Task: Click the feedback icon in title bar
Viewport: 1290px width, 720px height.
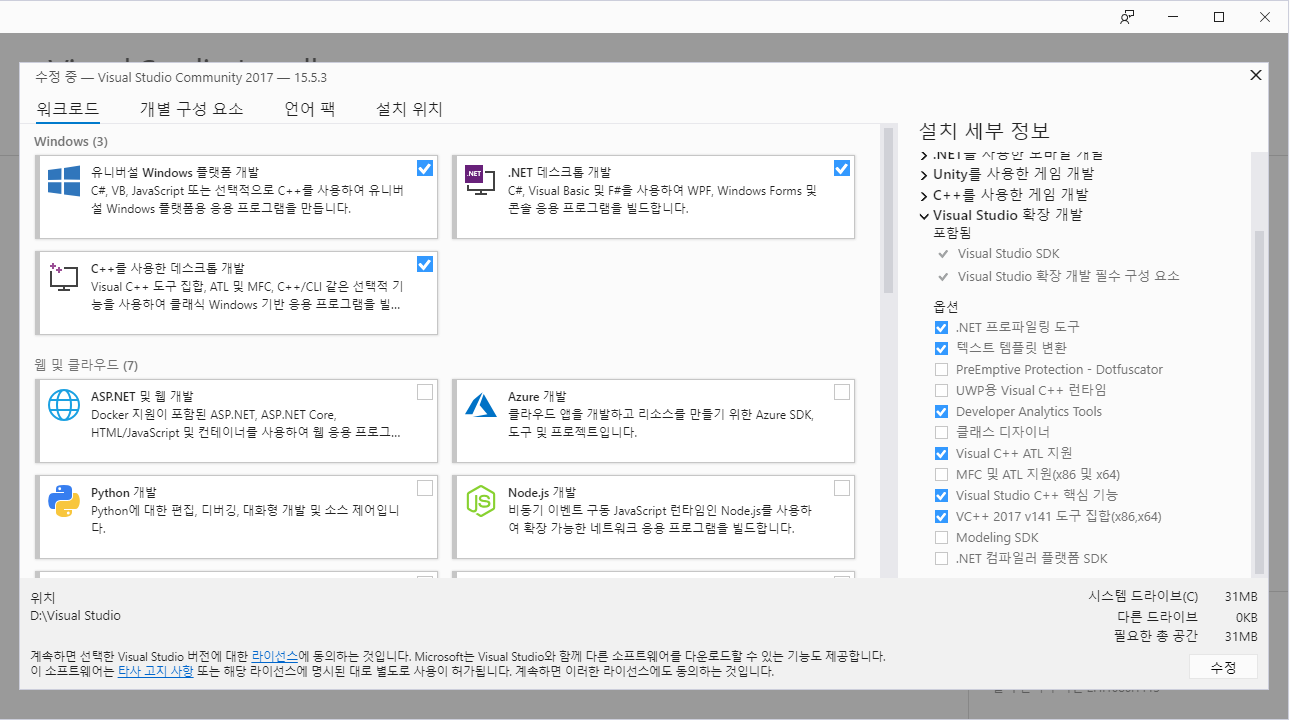Action: pos(1127,17)
